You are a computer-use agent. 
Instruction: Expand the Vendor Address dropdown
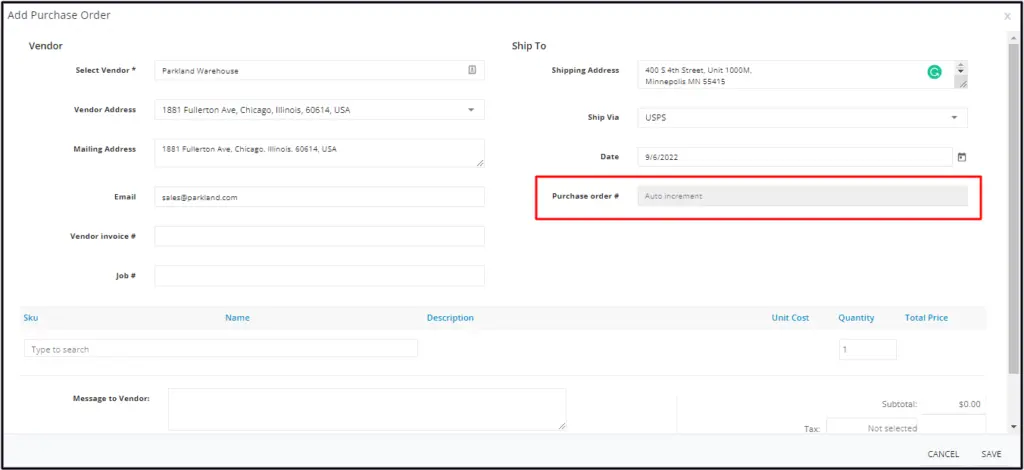pyautogui.click(x=471, y=110)
